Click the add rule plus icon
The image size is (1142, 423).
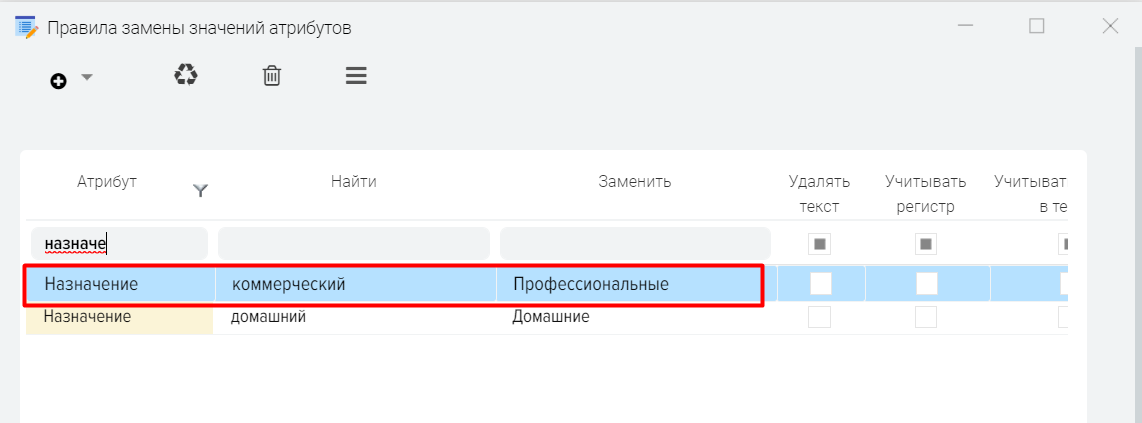(x=58, y=82)
